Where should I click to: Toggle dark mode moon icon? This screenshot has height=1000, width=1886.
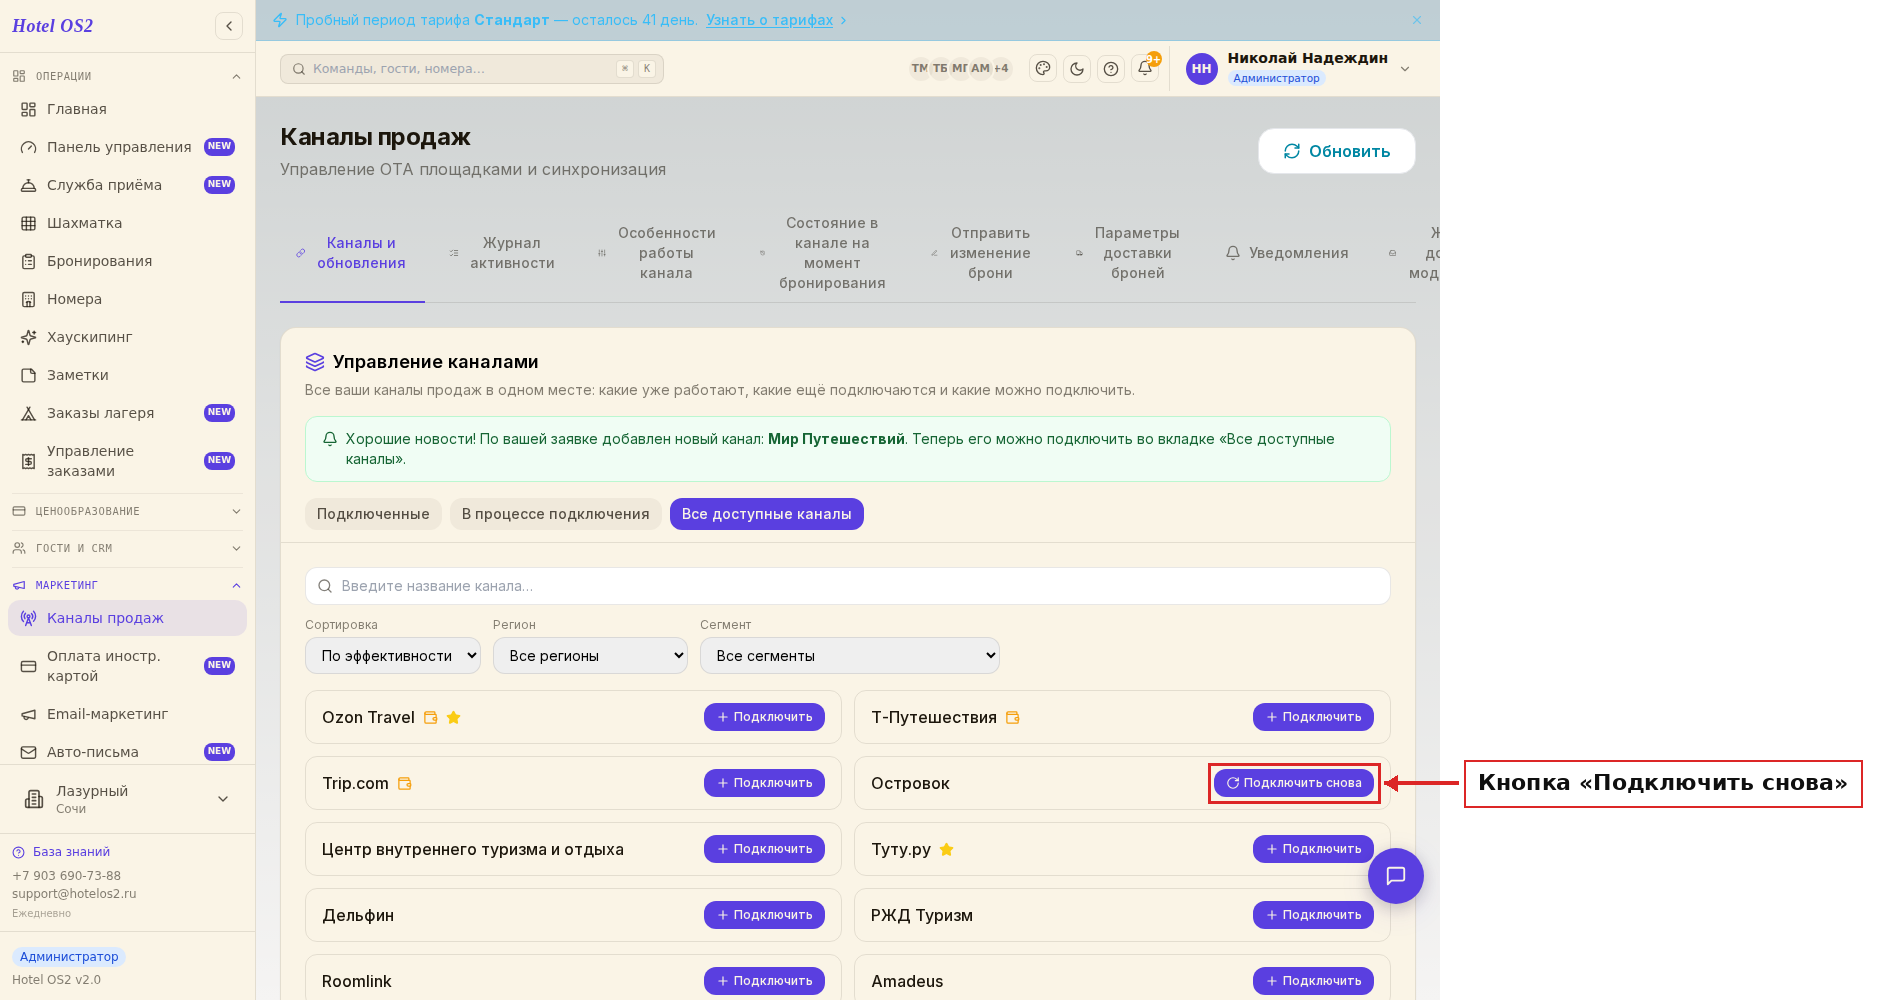(1077, 68)
